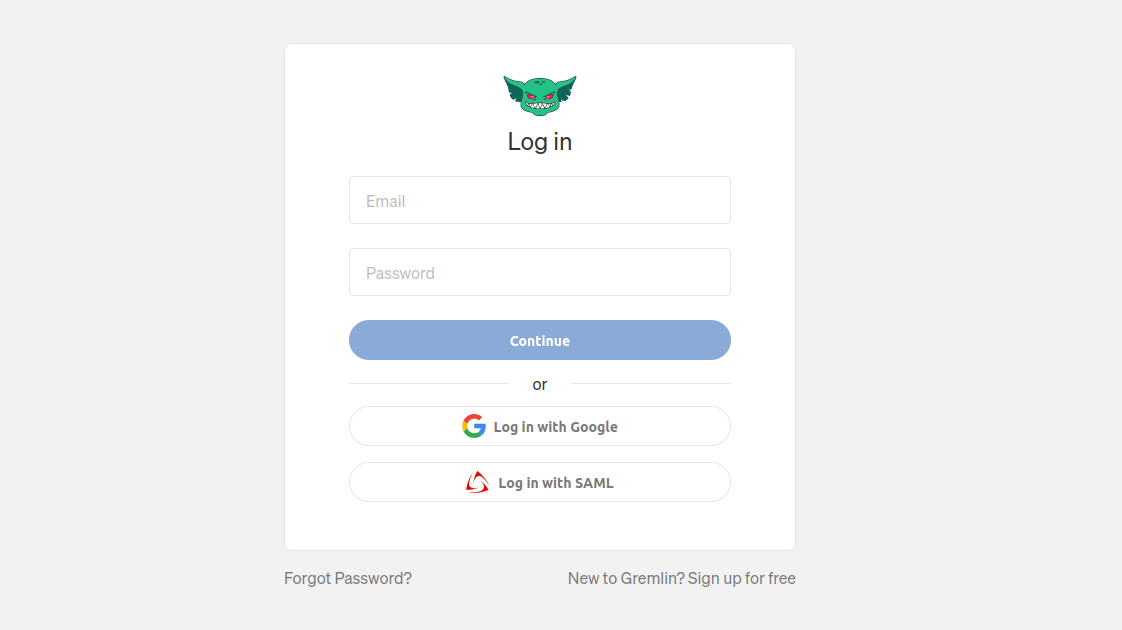Image resolution: width=1122 pixels, height=630 pixels.
Task: Click the green Gremlin mascot logo
Action: 540,95
